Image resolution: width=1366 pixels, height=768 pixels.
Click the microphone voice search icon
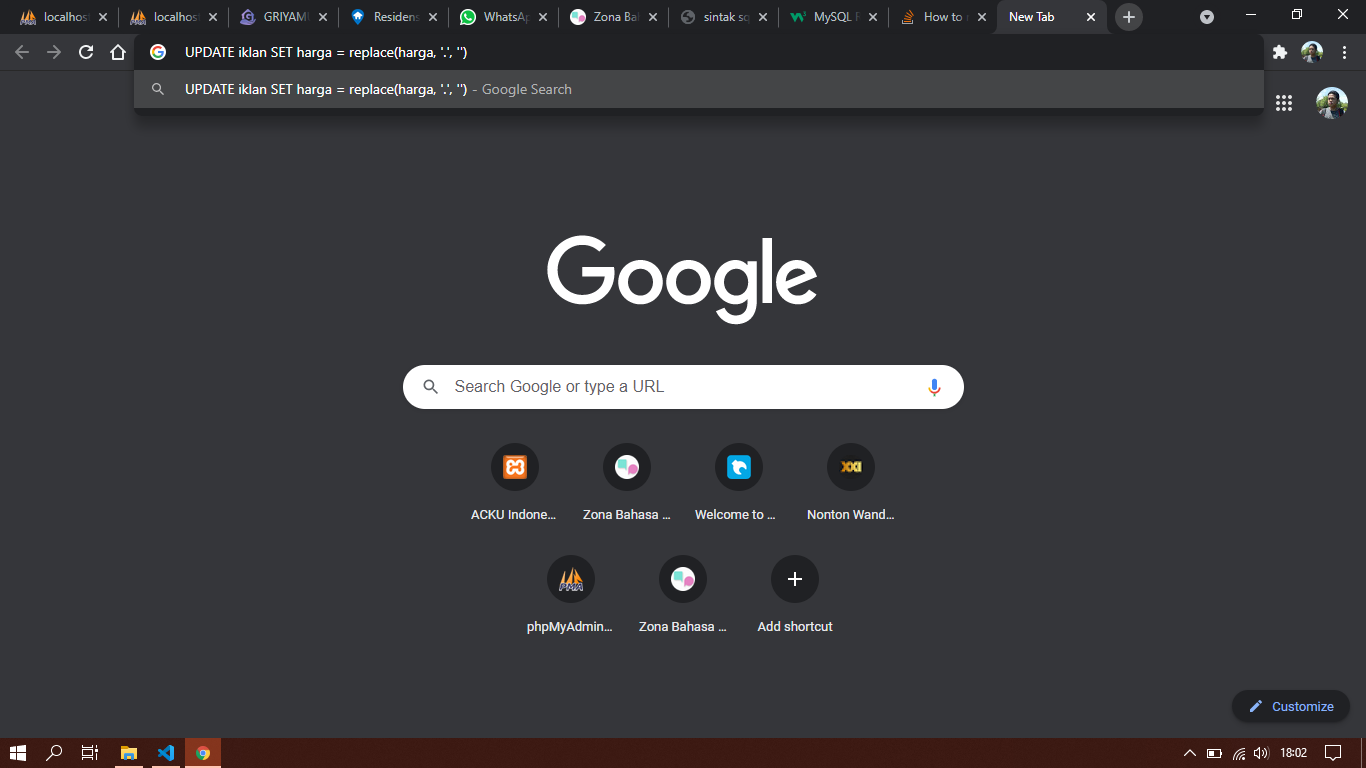(934, 387)
